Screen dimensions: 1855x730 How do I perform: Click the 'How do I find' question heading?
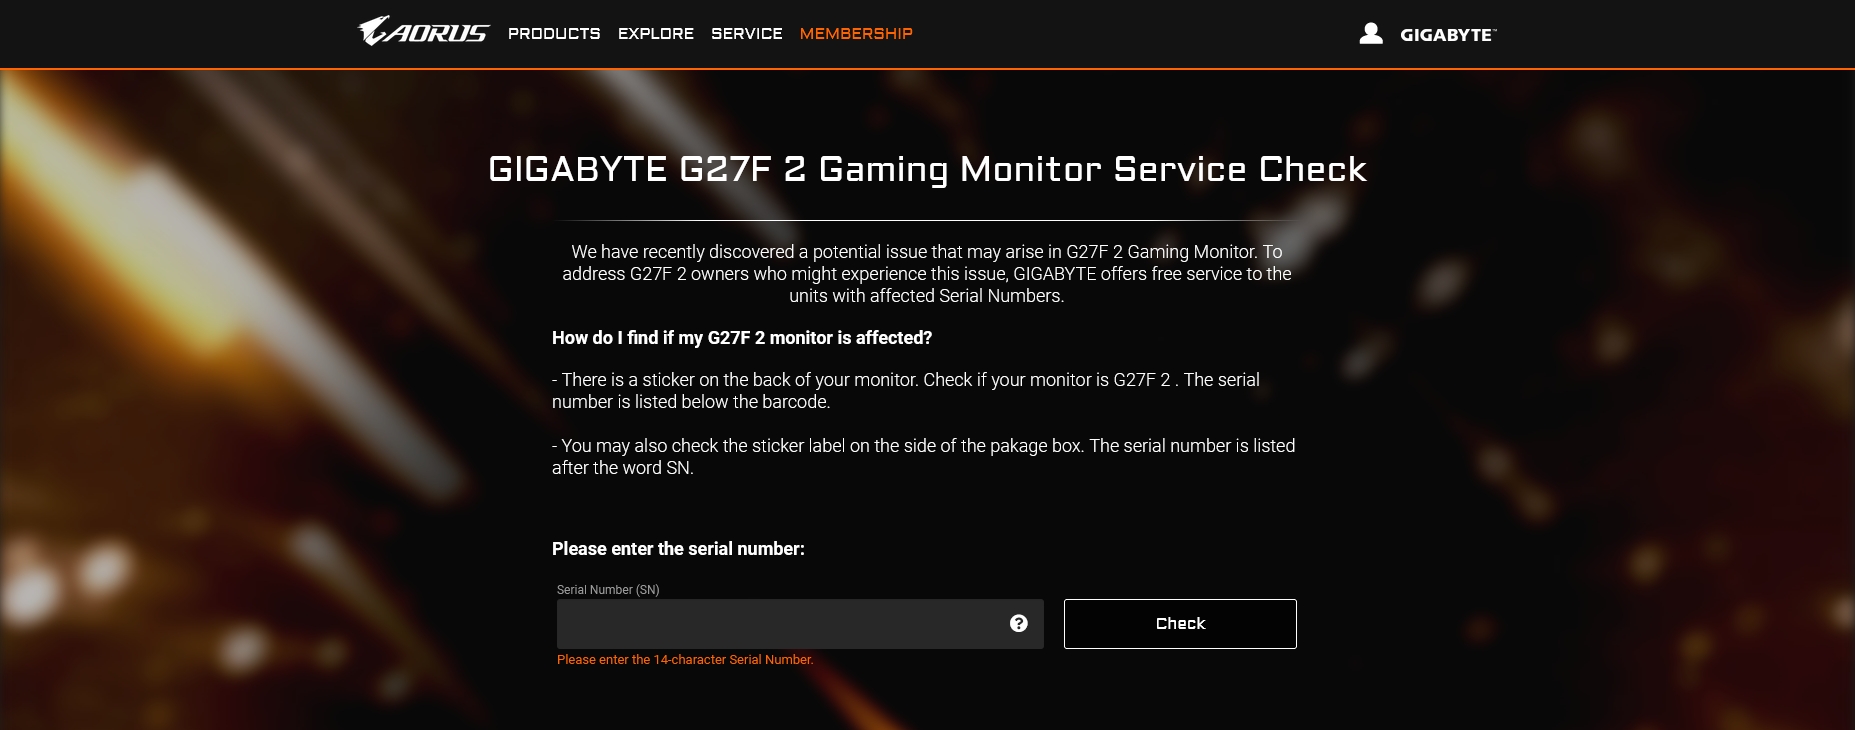(x=742, y=338)
